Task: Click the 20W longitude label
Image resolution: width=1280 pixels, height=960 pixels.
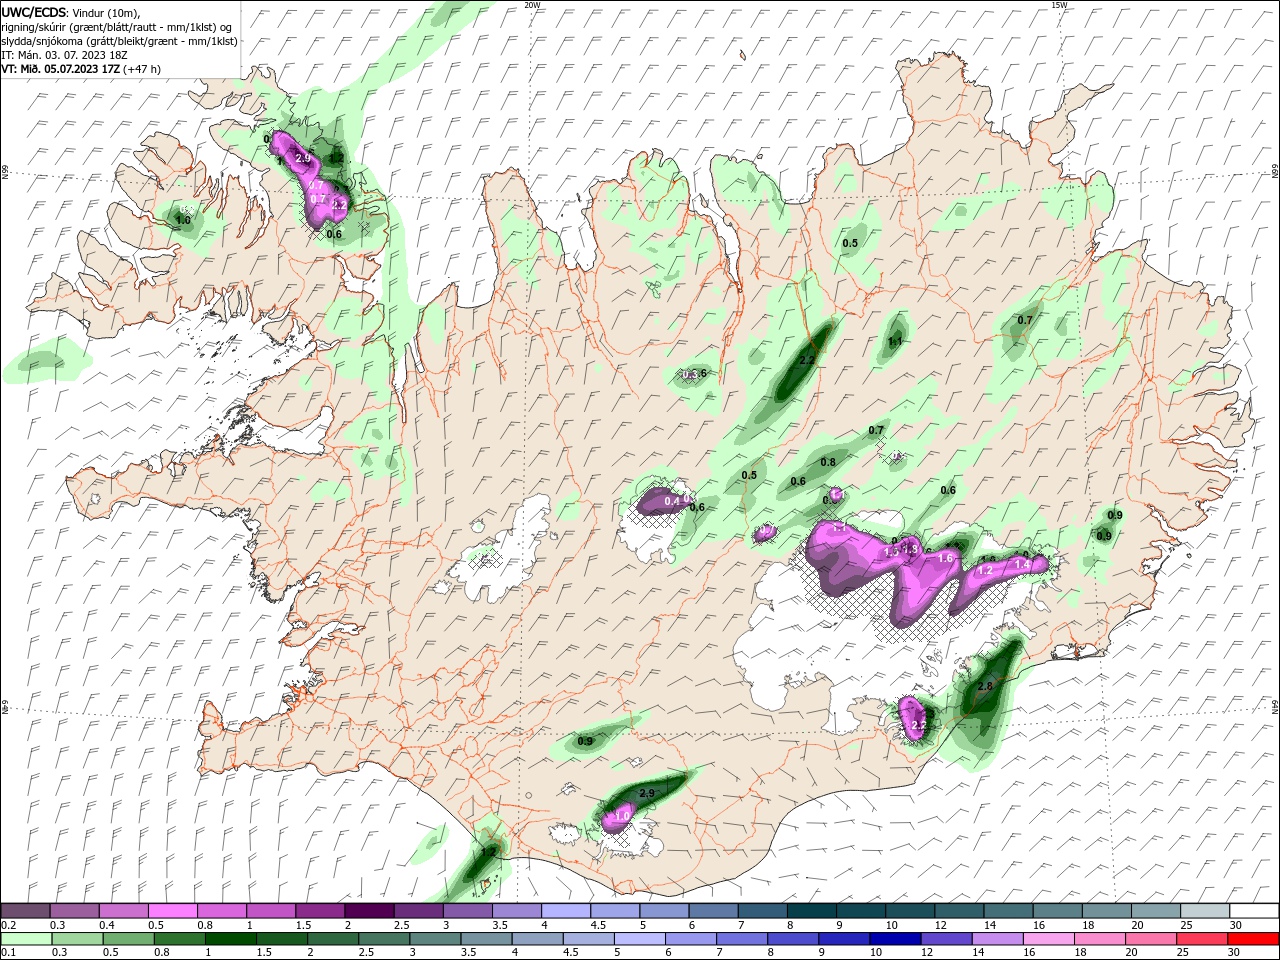Action: [x=533, y=5]
